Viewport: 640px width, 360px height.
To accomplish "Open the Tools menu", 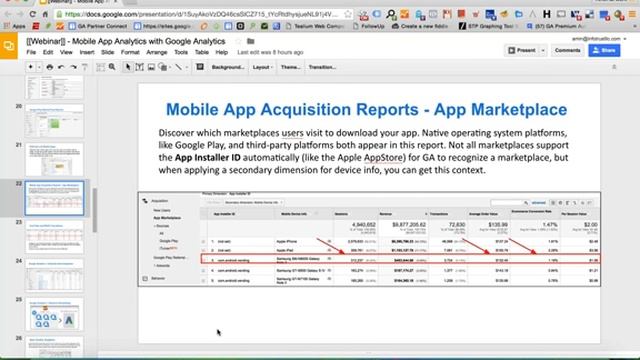I will (x=181, y=52).
